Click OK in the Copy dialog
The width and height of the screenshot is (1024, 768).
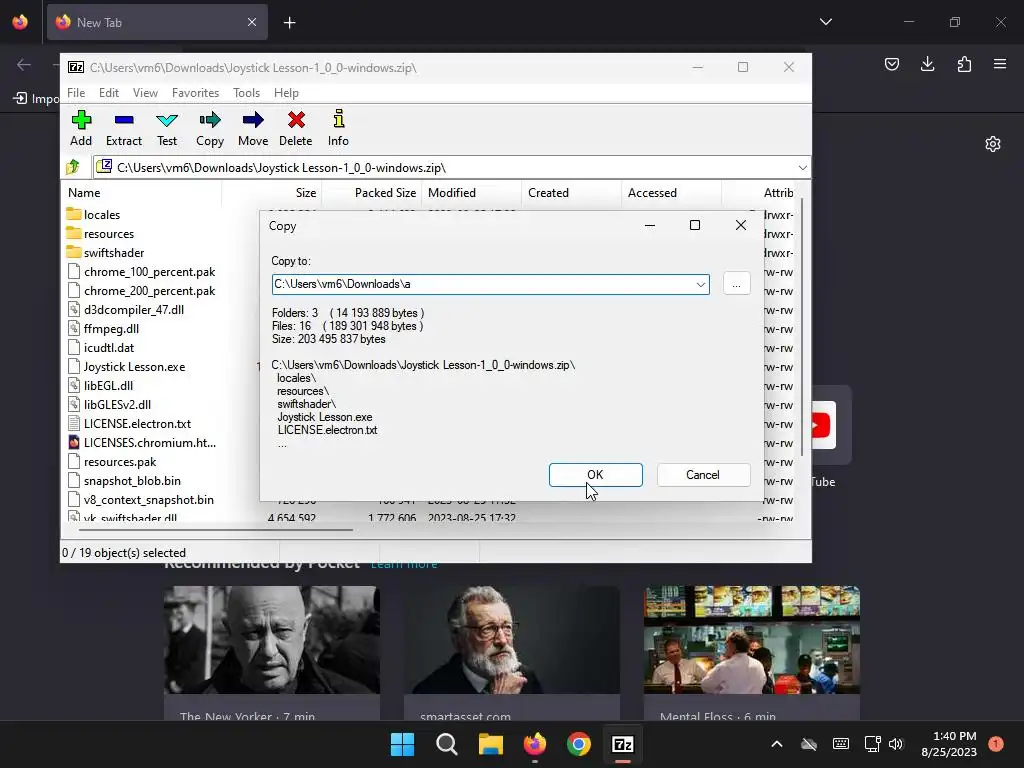point(596,475)
